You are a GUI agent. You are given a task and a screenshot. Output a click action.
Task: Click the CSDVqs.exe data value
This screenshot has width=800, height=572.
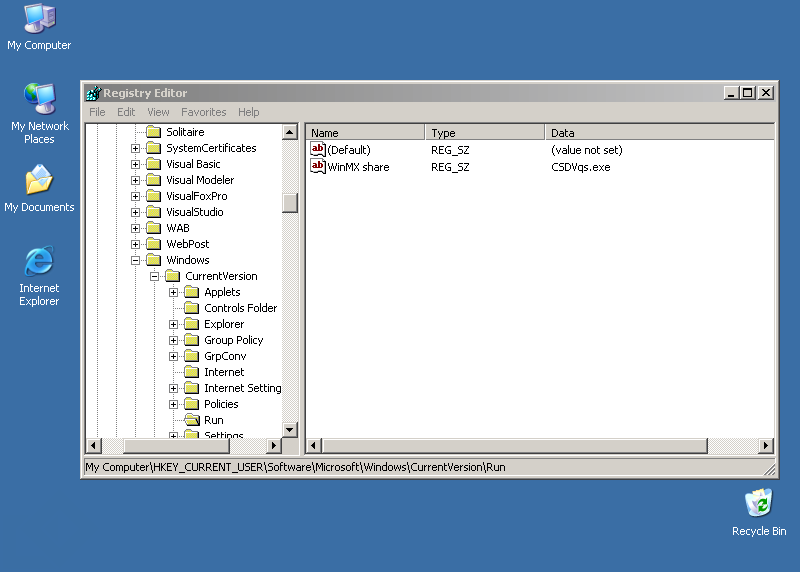[x=581, y=167]
